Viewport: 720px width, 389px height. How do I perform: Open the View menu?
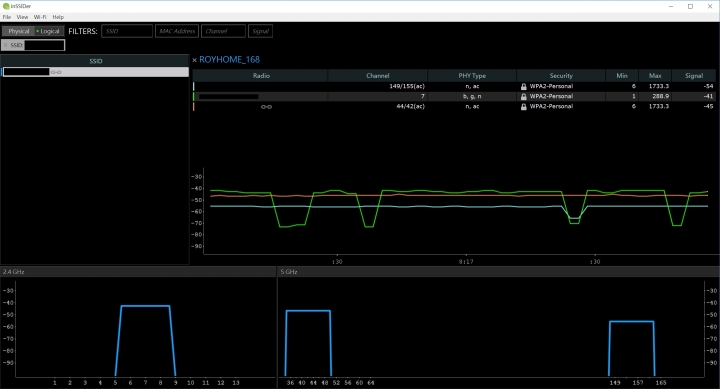click(x=22, y=17)
